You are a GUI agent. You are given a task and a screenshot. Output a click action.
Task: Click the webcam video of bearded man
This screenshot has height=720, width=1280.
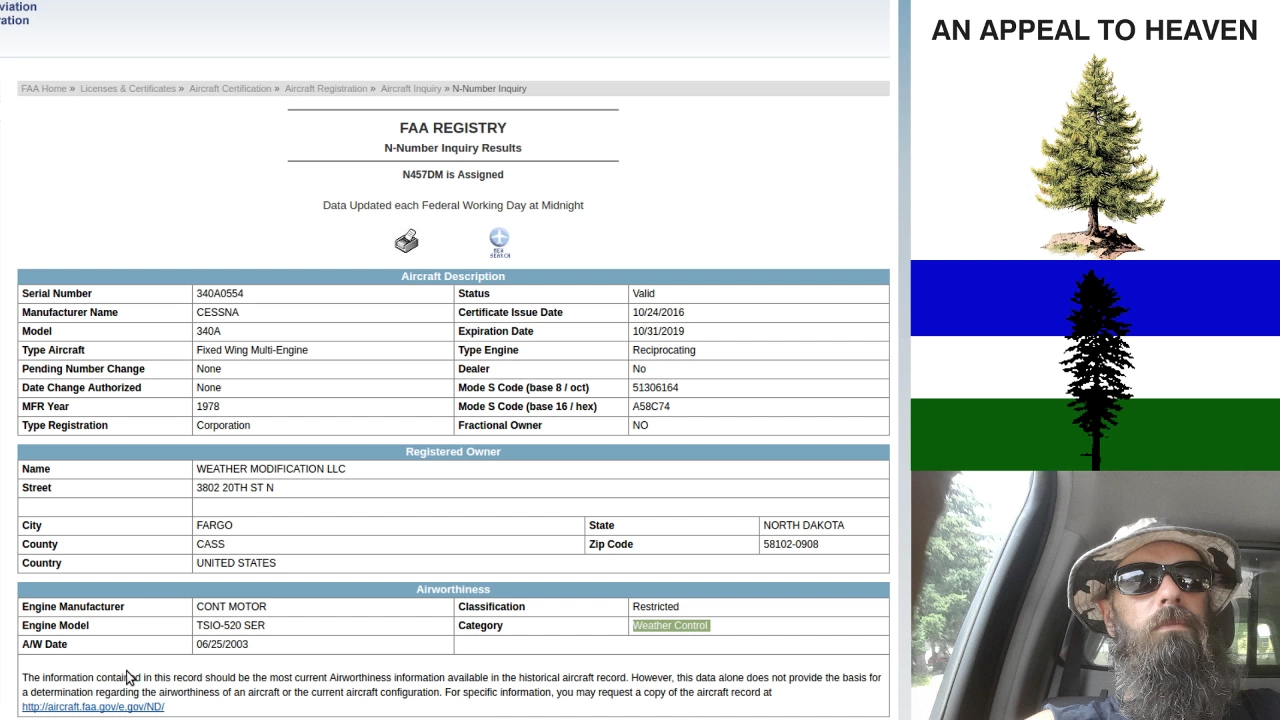(x=1095, y=596)
